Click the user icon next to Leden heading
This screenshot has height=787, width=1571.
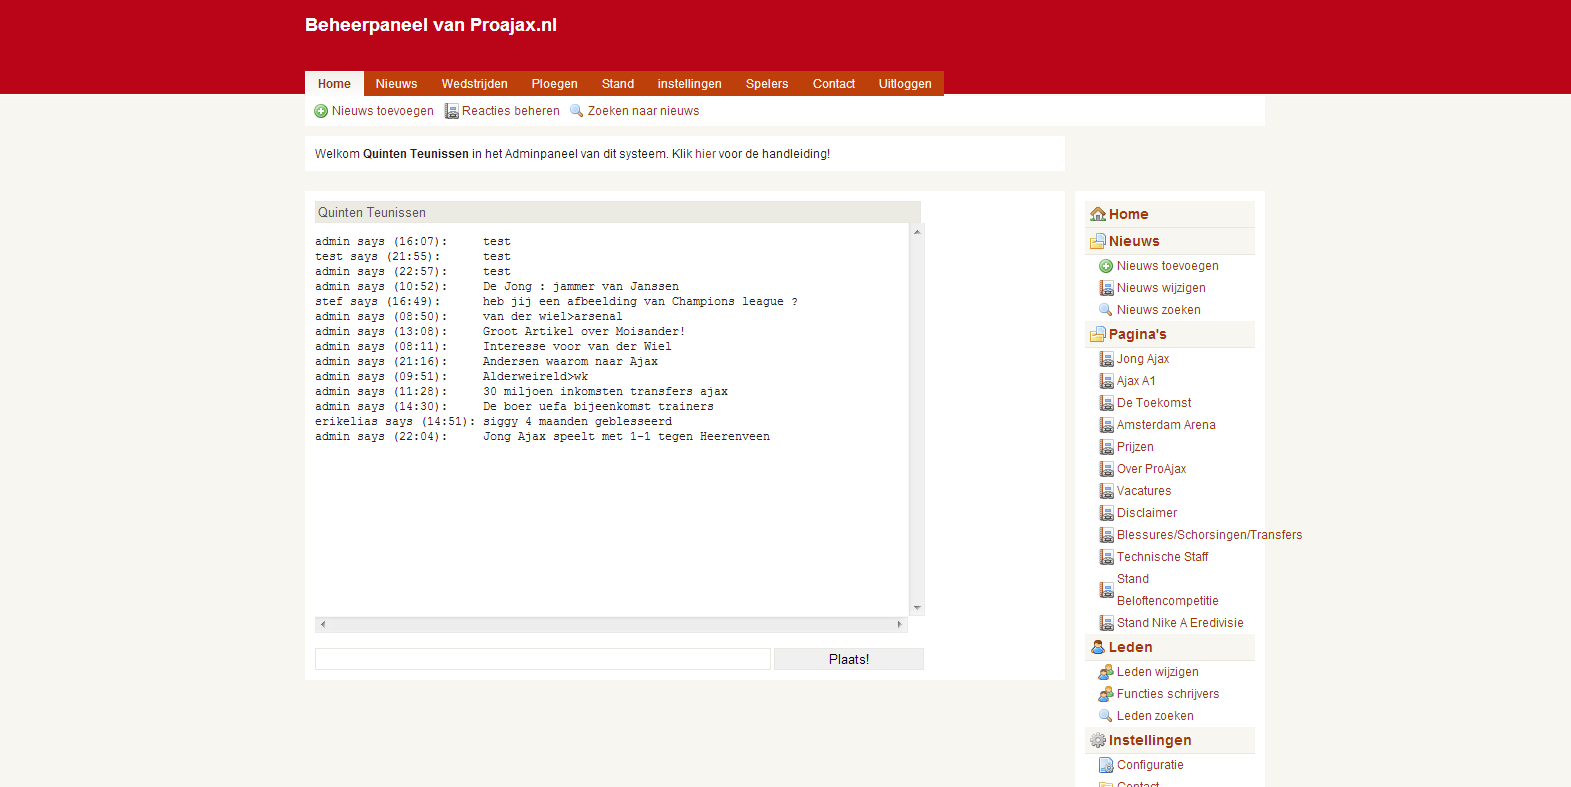click(1098, 647)
